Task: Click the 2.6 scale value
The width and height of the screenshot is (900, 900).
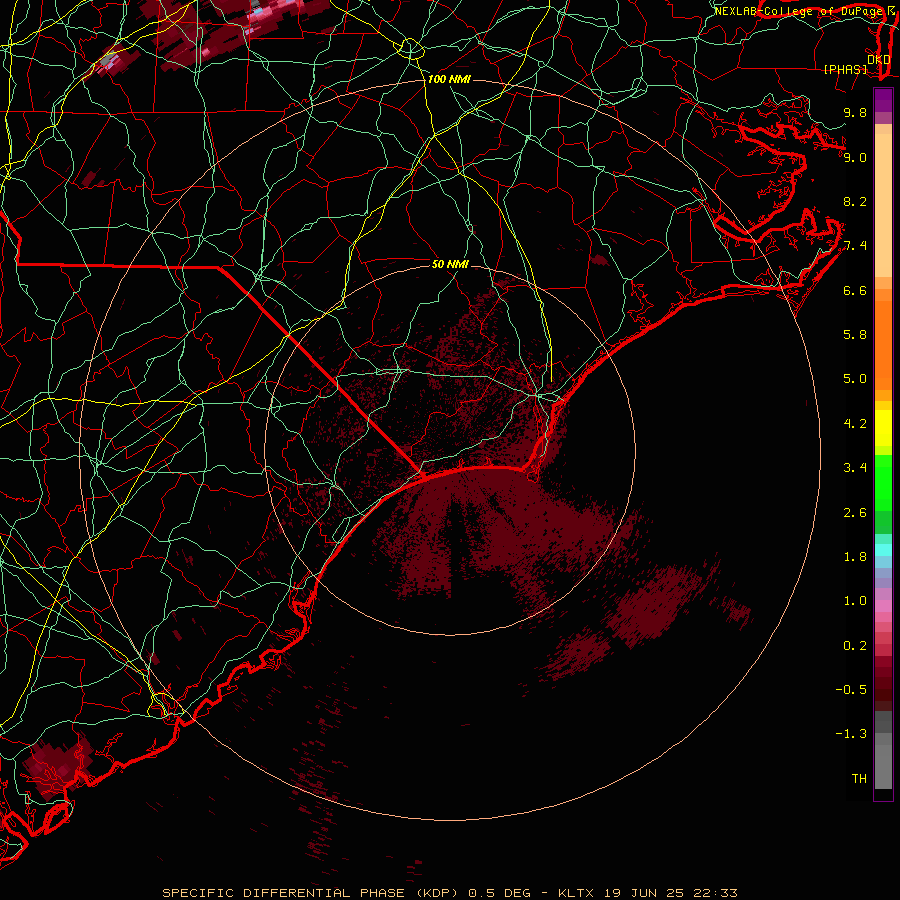Action: [x=855, y=513]
